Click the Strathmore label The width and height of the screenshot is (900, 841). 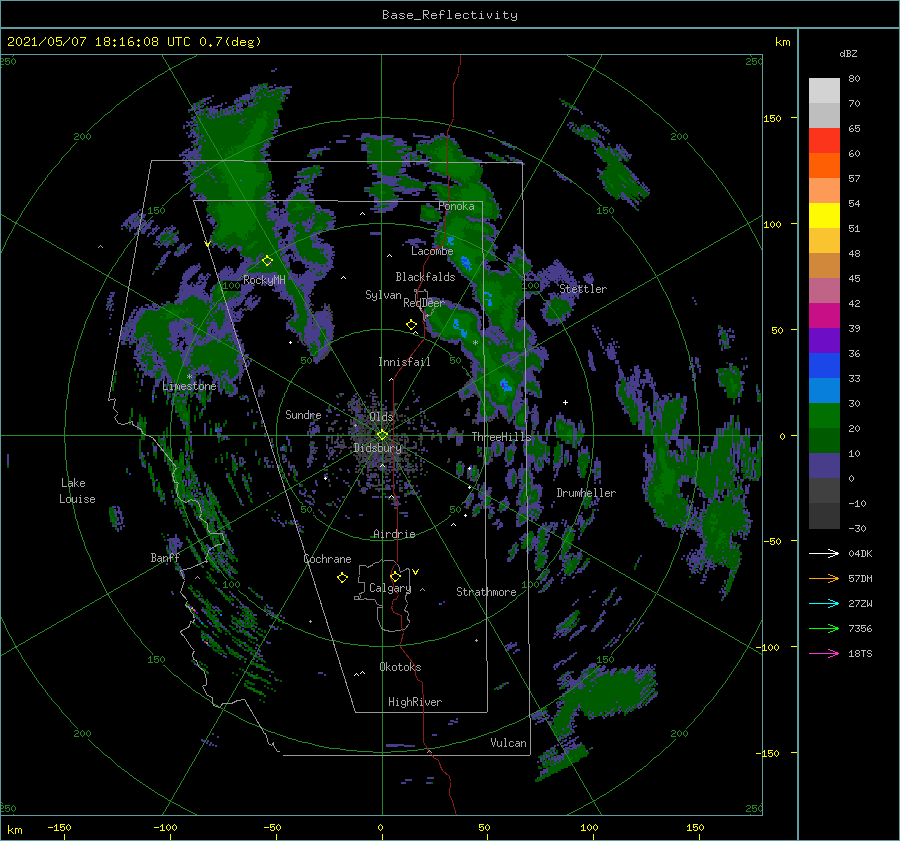coord(486,592)
